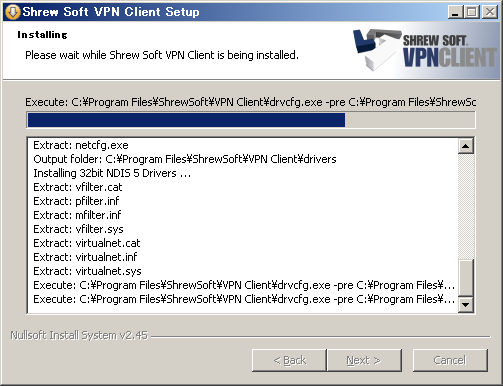Click the scrollbar track above the thumb

[x=466, y=207]
